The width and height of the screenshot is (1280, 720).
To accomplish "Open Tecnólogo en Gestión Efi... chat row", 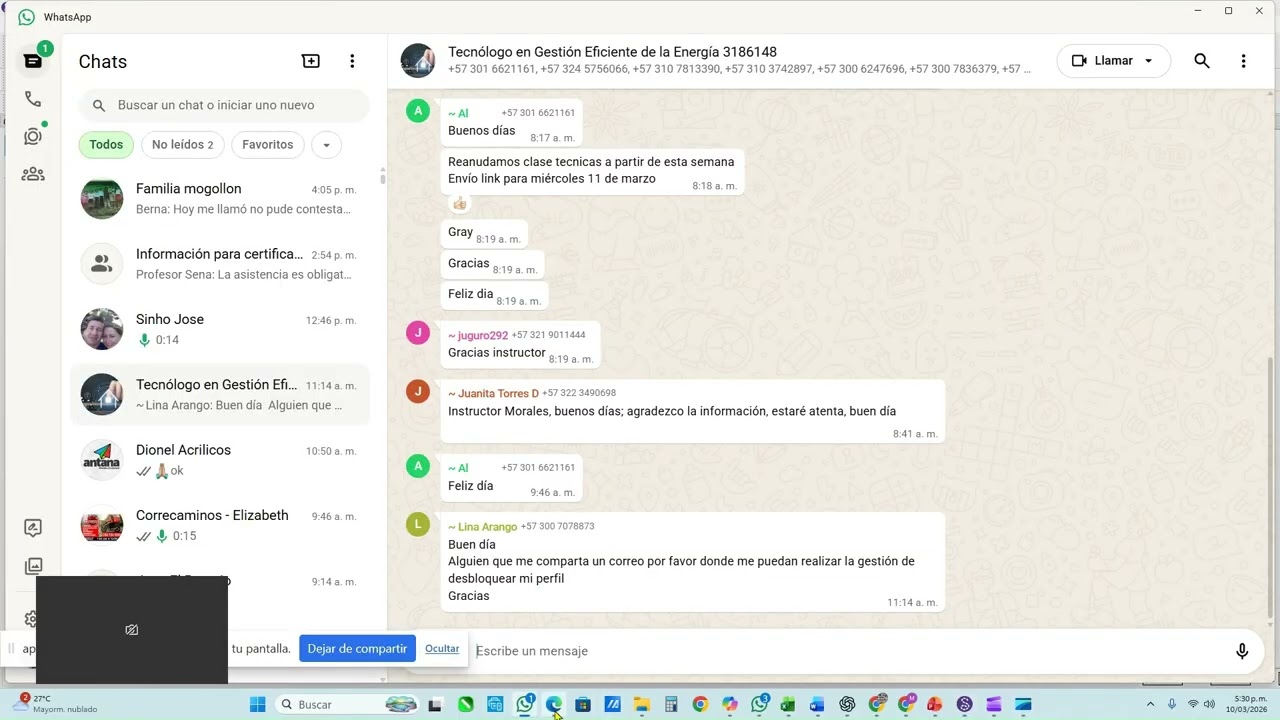I will click(x=220, y=395).
